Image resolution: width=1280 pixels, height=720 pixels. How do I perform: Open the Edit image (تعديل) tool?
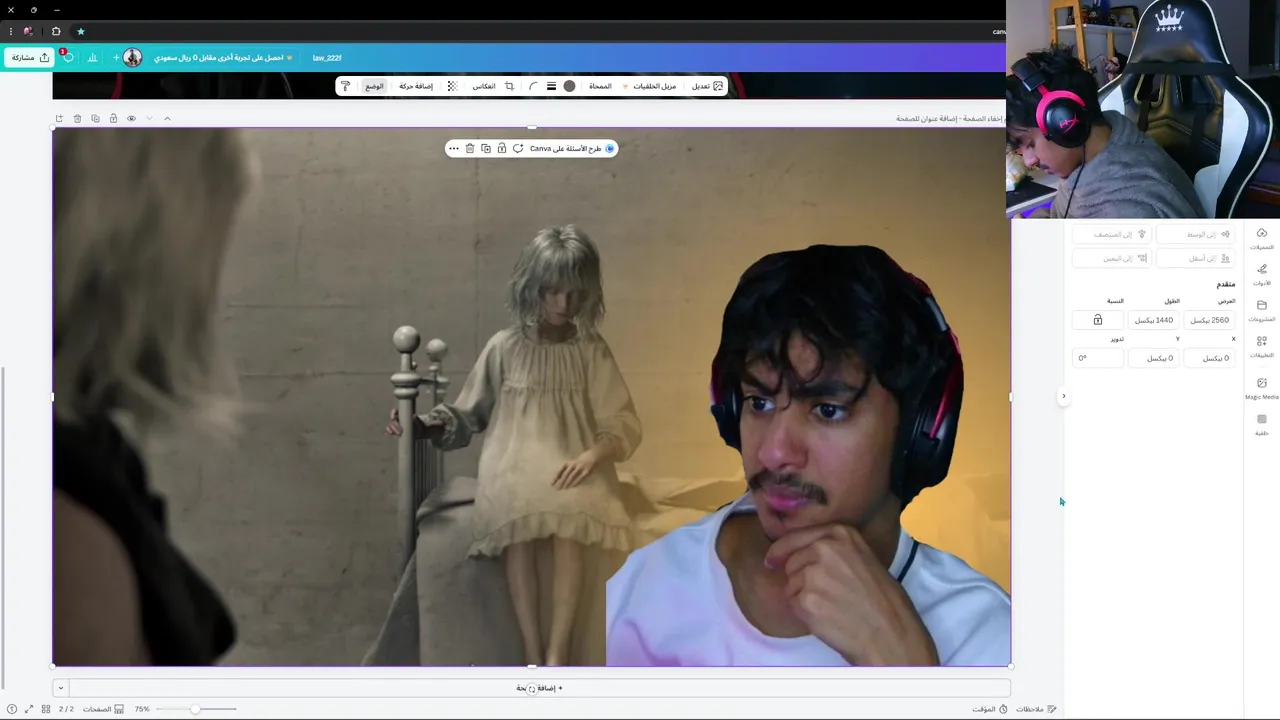[x=707, y=86]
